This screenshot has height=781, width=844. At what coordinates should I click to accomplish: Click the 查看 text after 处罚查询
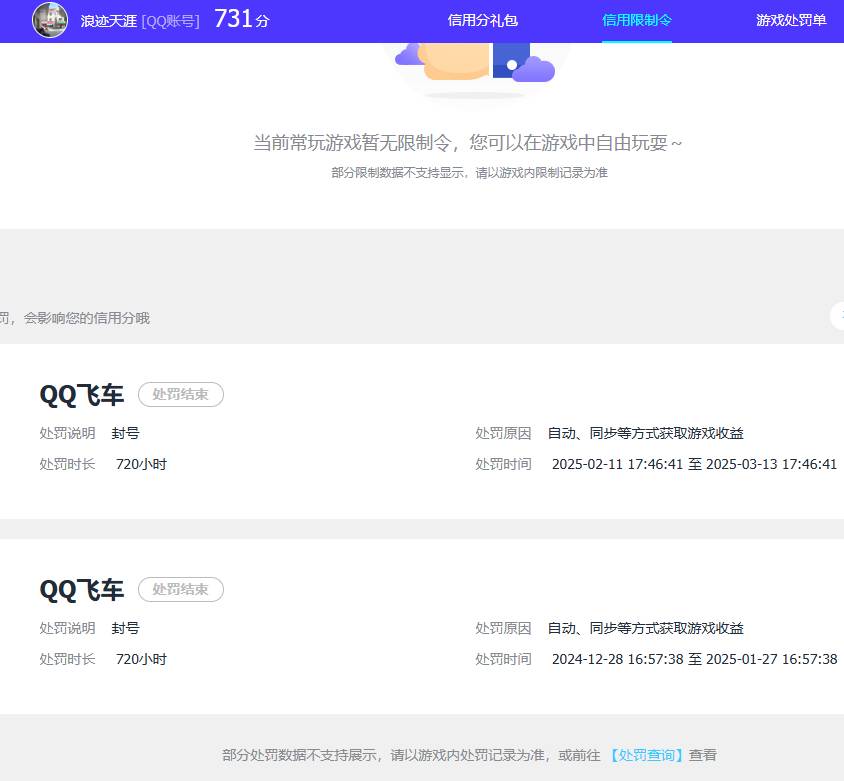[703, 755]
